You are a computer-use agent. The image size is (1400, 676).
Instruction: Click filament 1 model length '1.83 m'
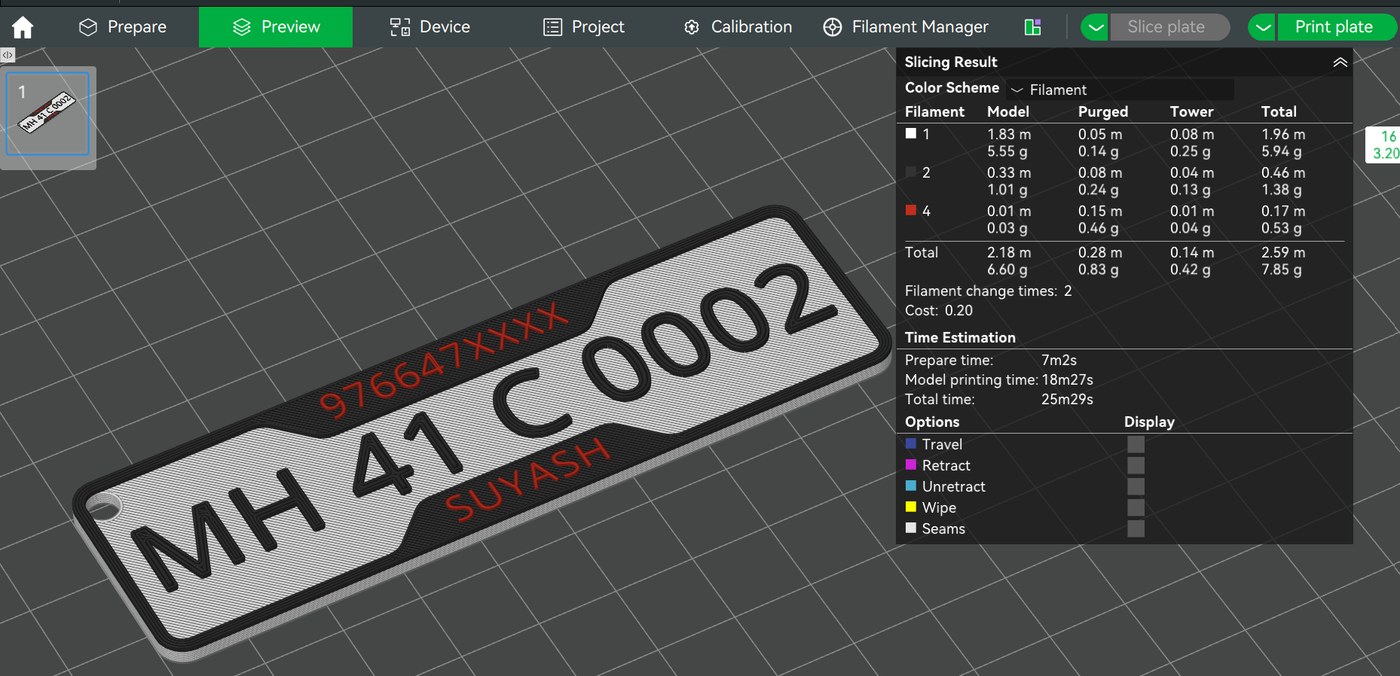coord(1009,133)
